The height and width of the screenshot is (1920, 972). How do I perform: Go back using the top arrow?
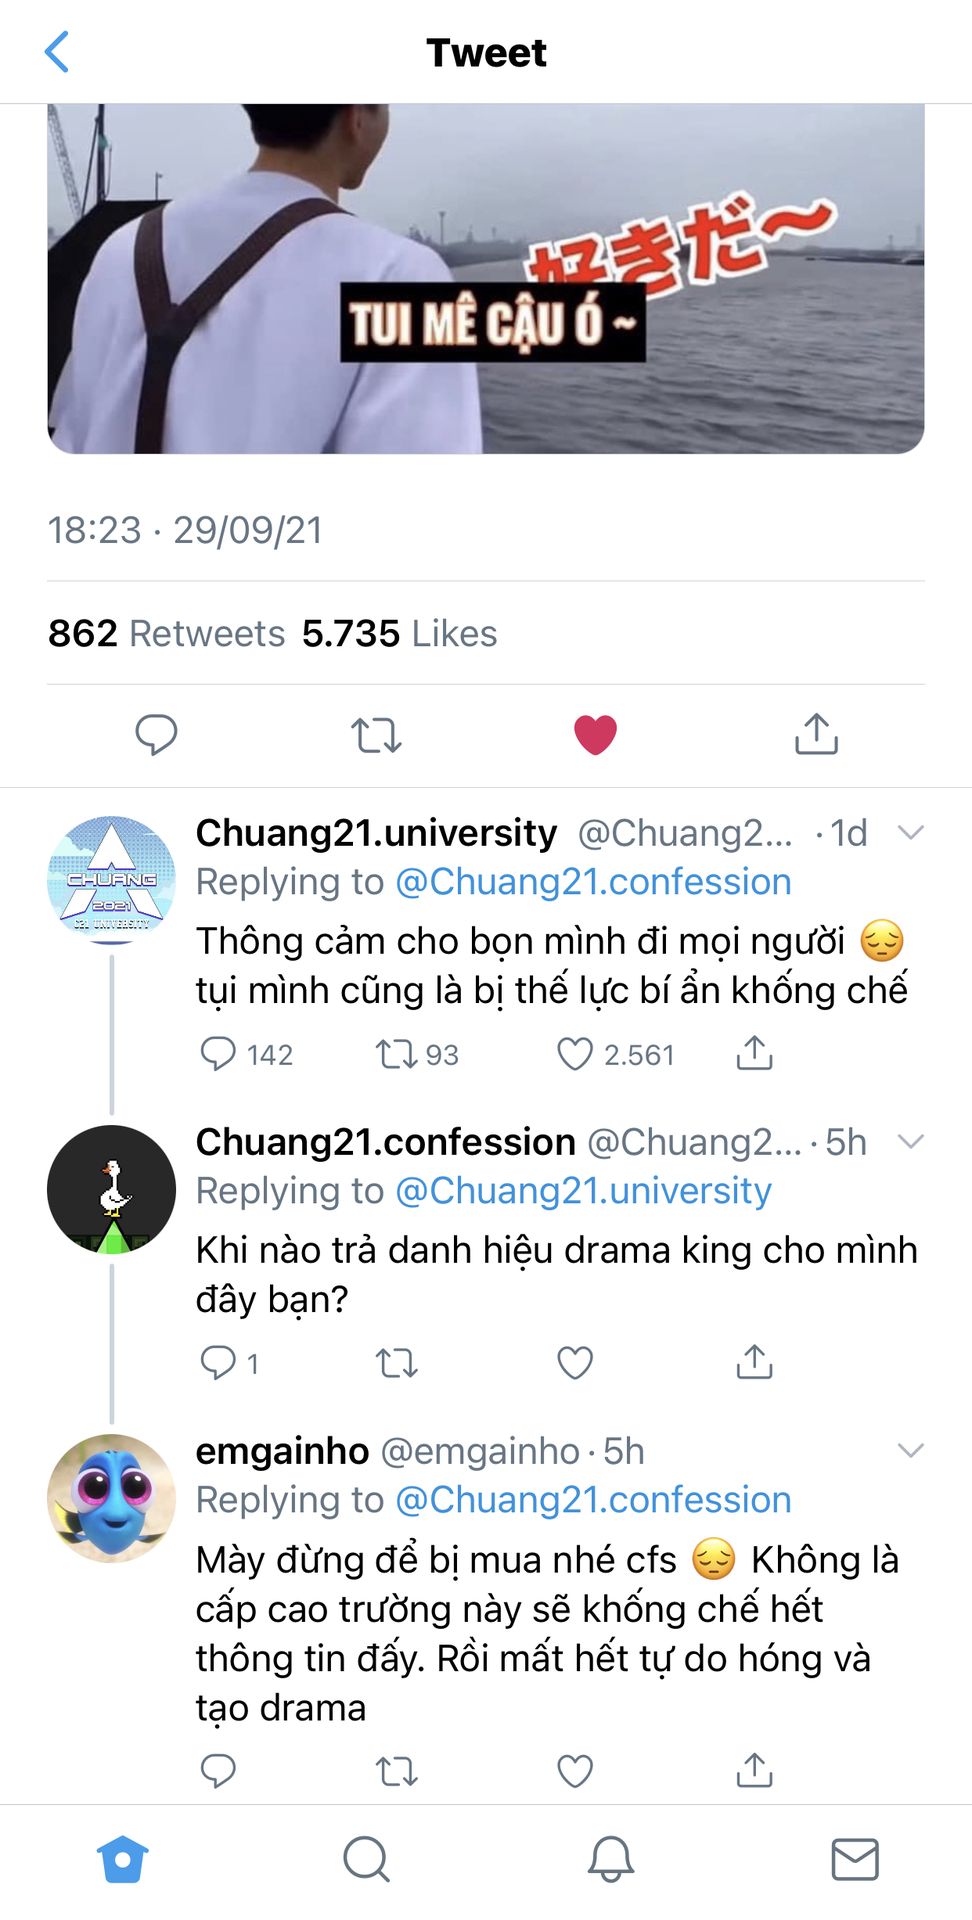[x=57, y=52]
